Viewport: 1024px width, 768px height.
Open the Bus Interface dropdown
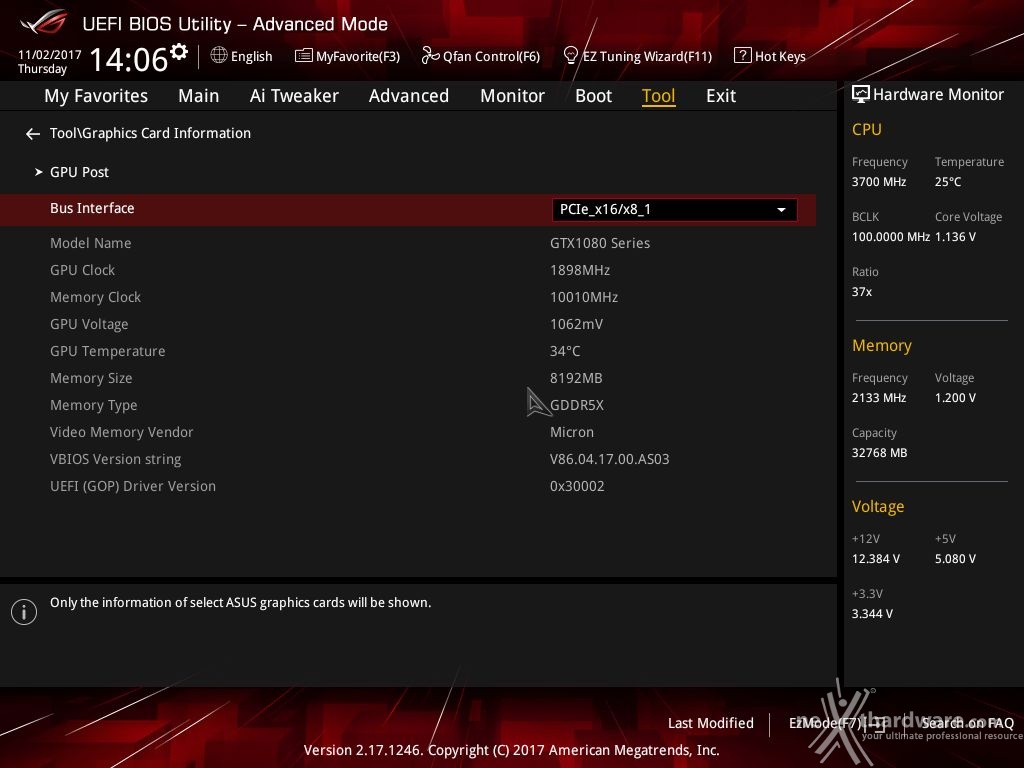click(674, 210)
